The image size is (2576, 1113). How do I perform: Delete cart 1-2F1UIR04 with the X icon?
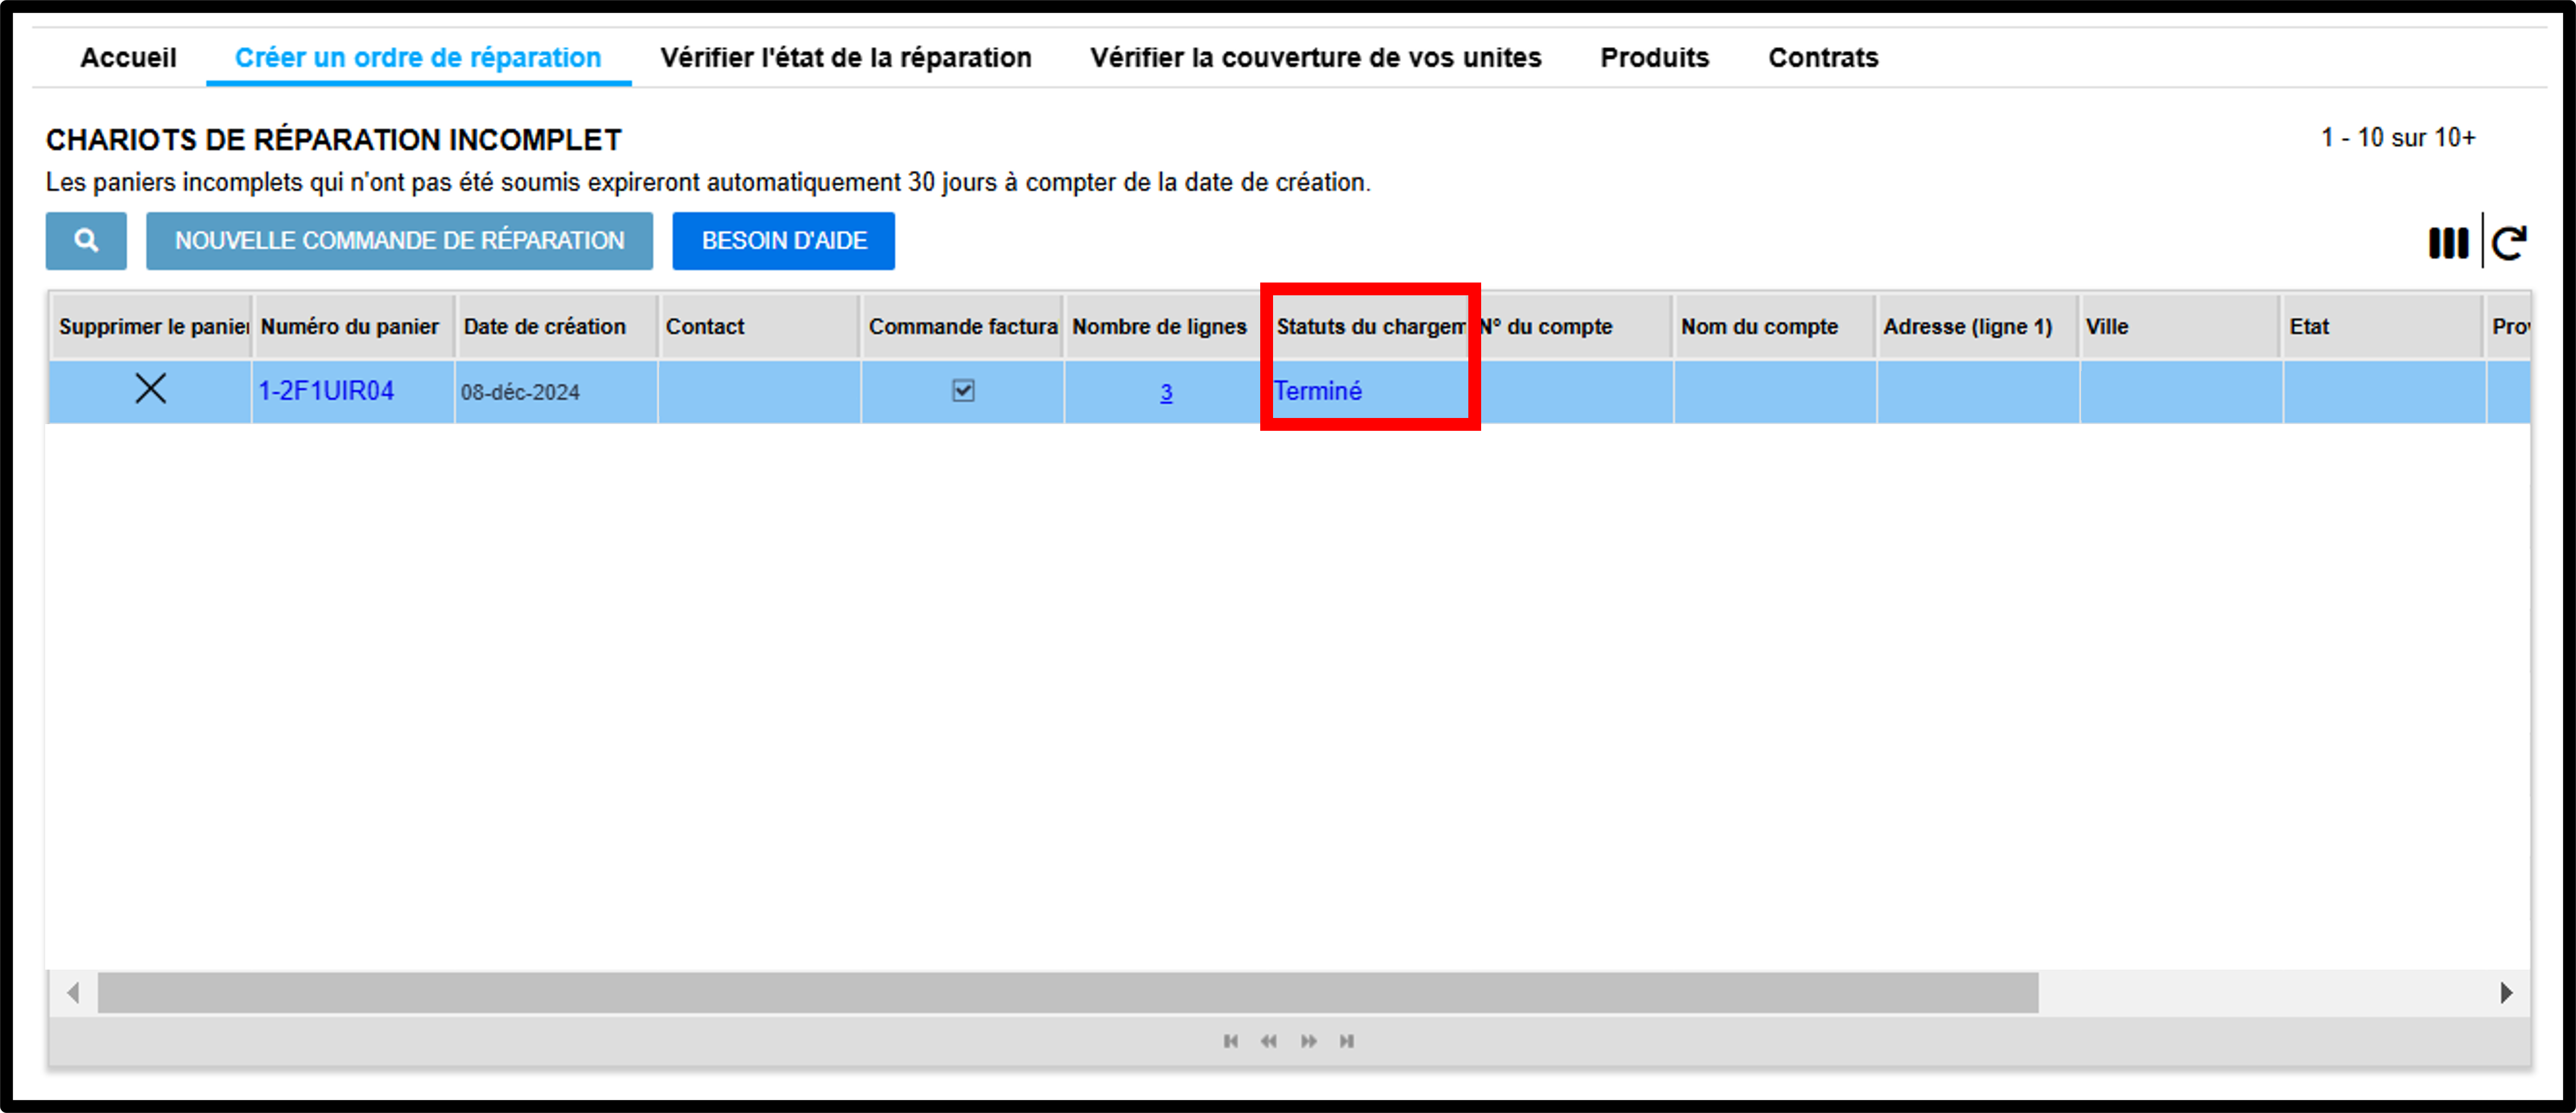(x=151, y=389)
